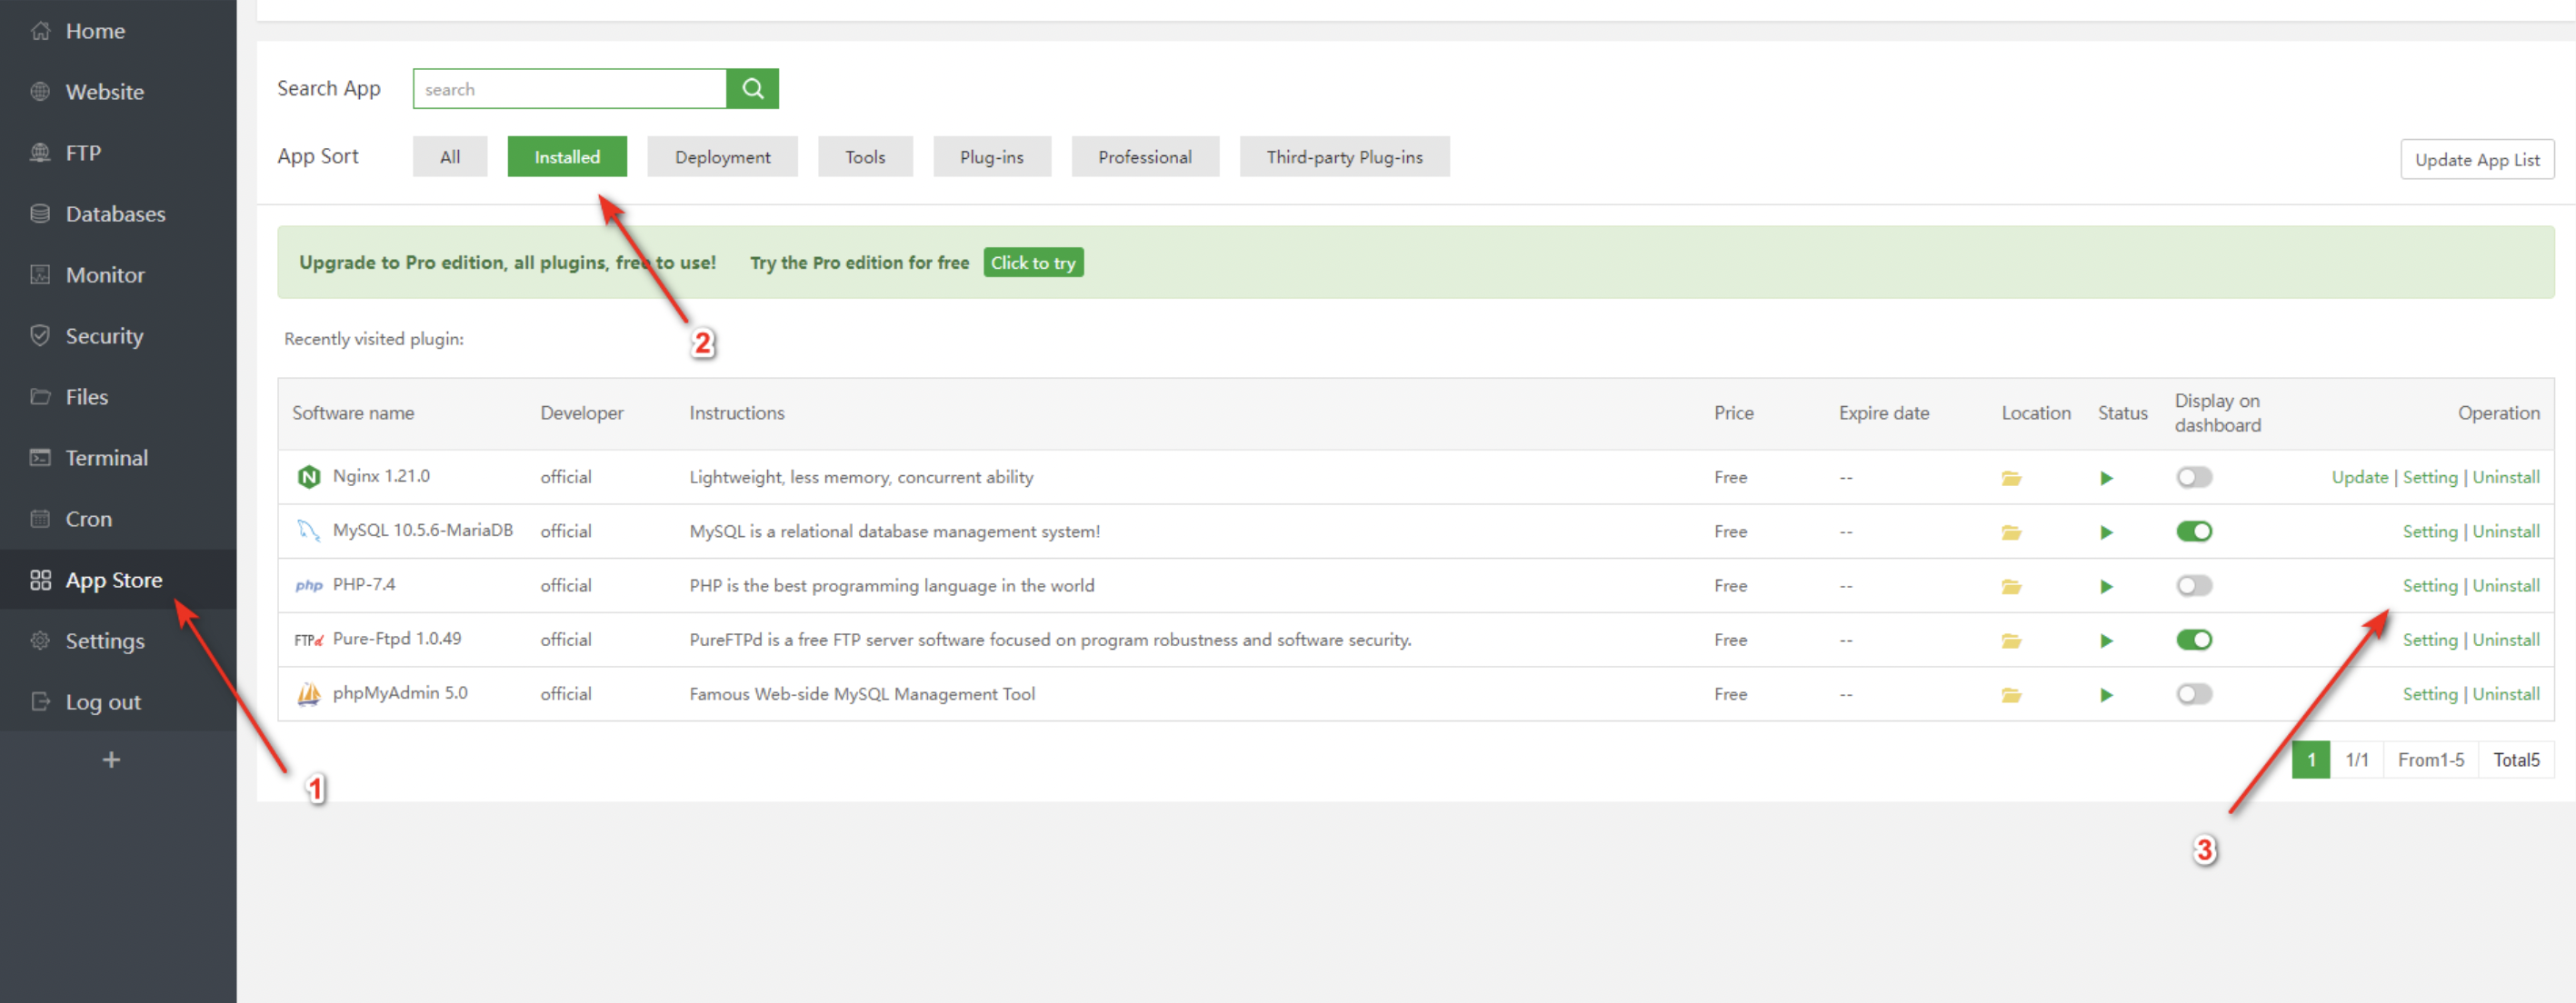Open Security section in the sidebar
Image resolution: width=2576 pixels, height=1003 pixels.
[x=104, y=336]
